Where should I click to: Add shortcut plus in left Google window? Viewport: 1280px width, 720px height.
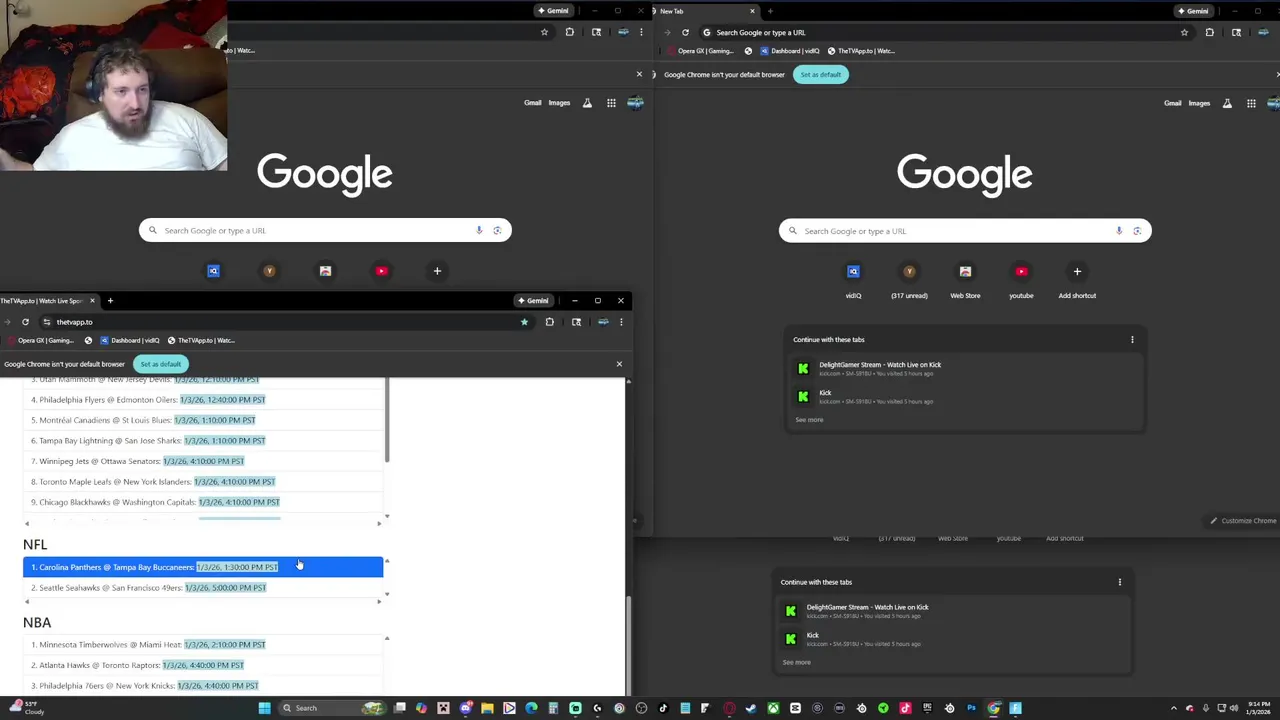[437, 271]
